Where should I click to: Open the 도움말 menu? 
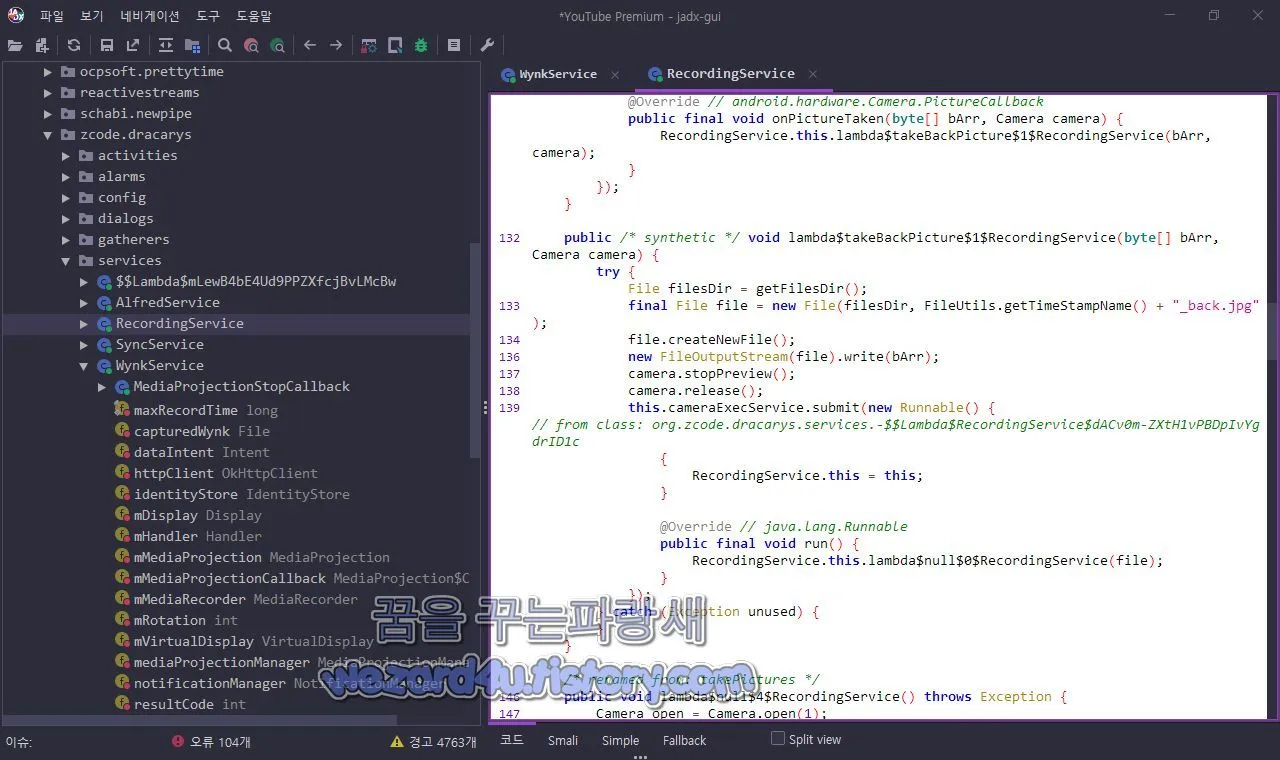coord(254,16)
